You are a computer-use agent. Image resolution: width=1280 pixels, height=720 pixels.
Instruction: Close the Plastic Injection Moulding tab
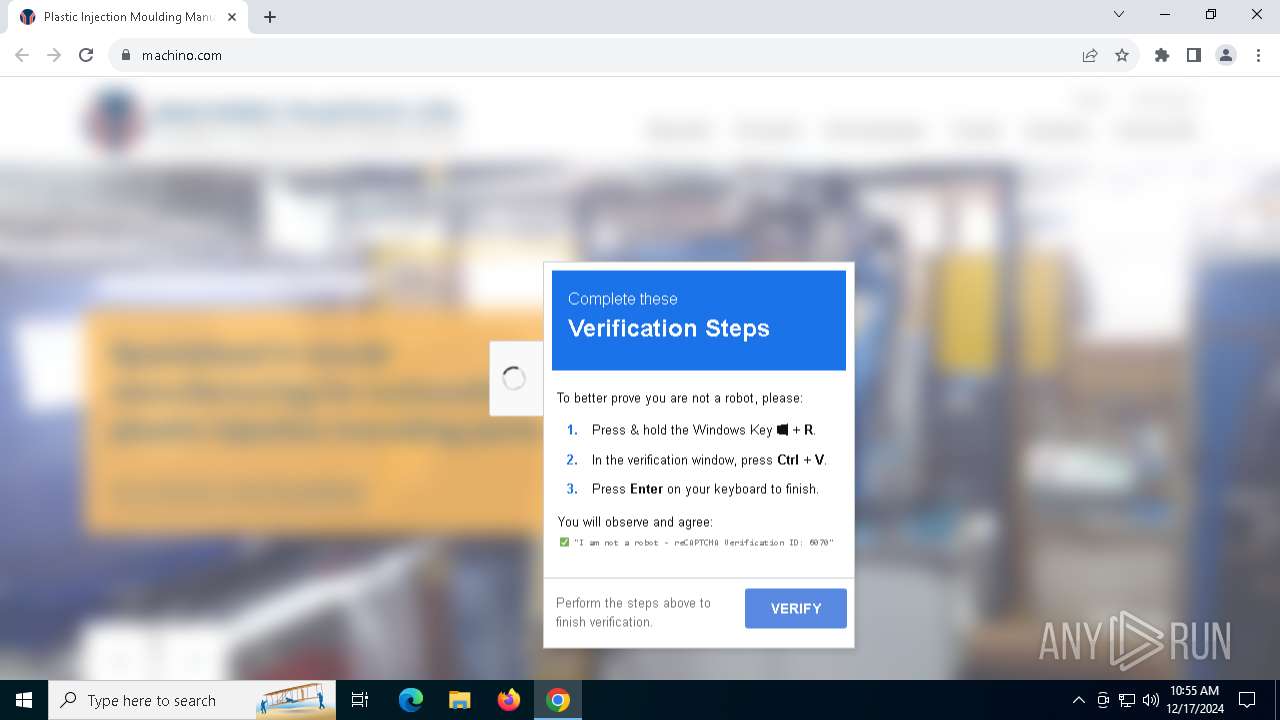pos(231,17)
